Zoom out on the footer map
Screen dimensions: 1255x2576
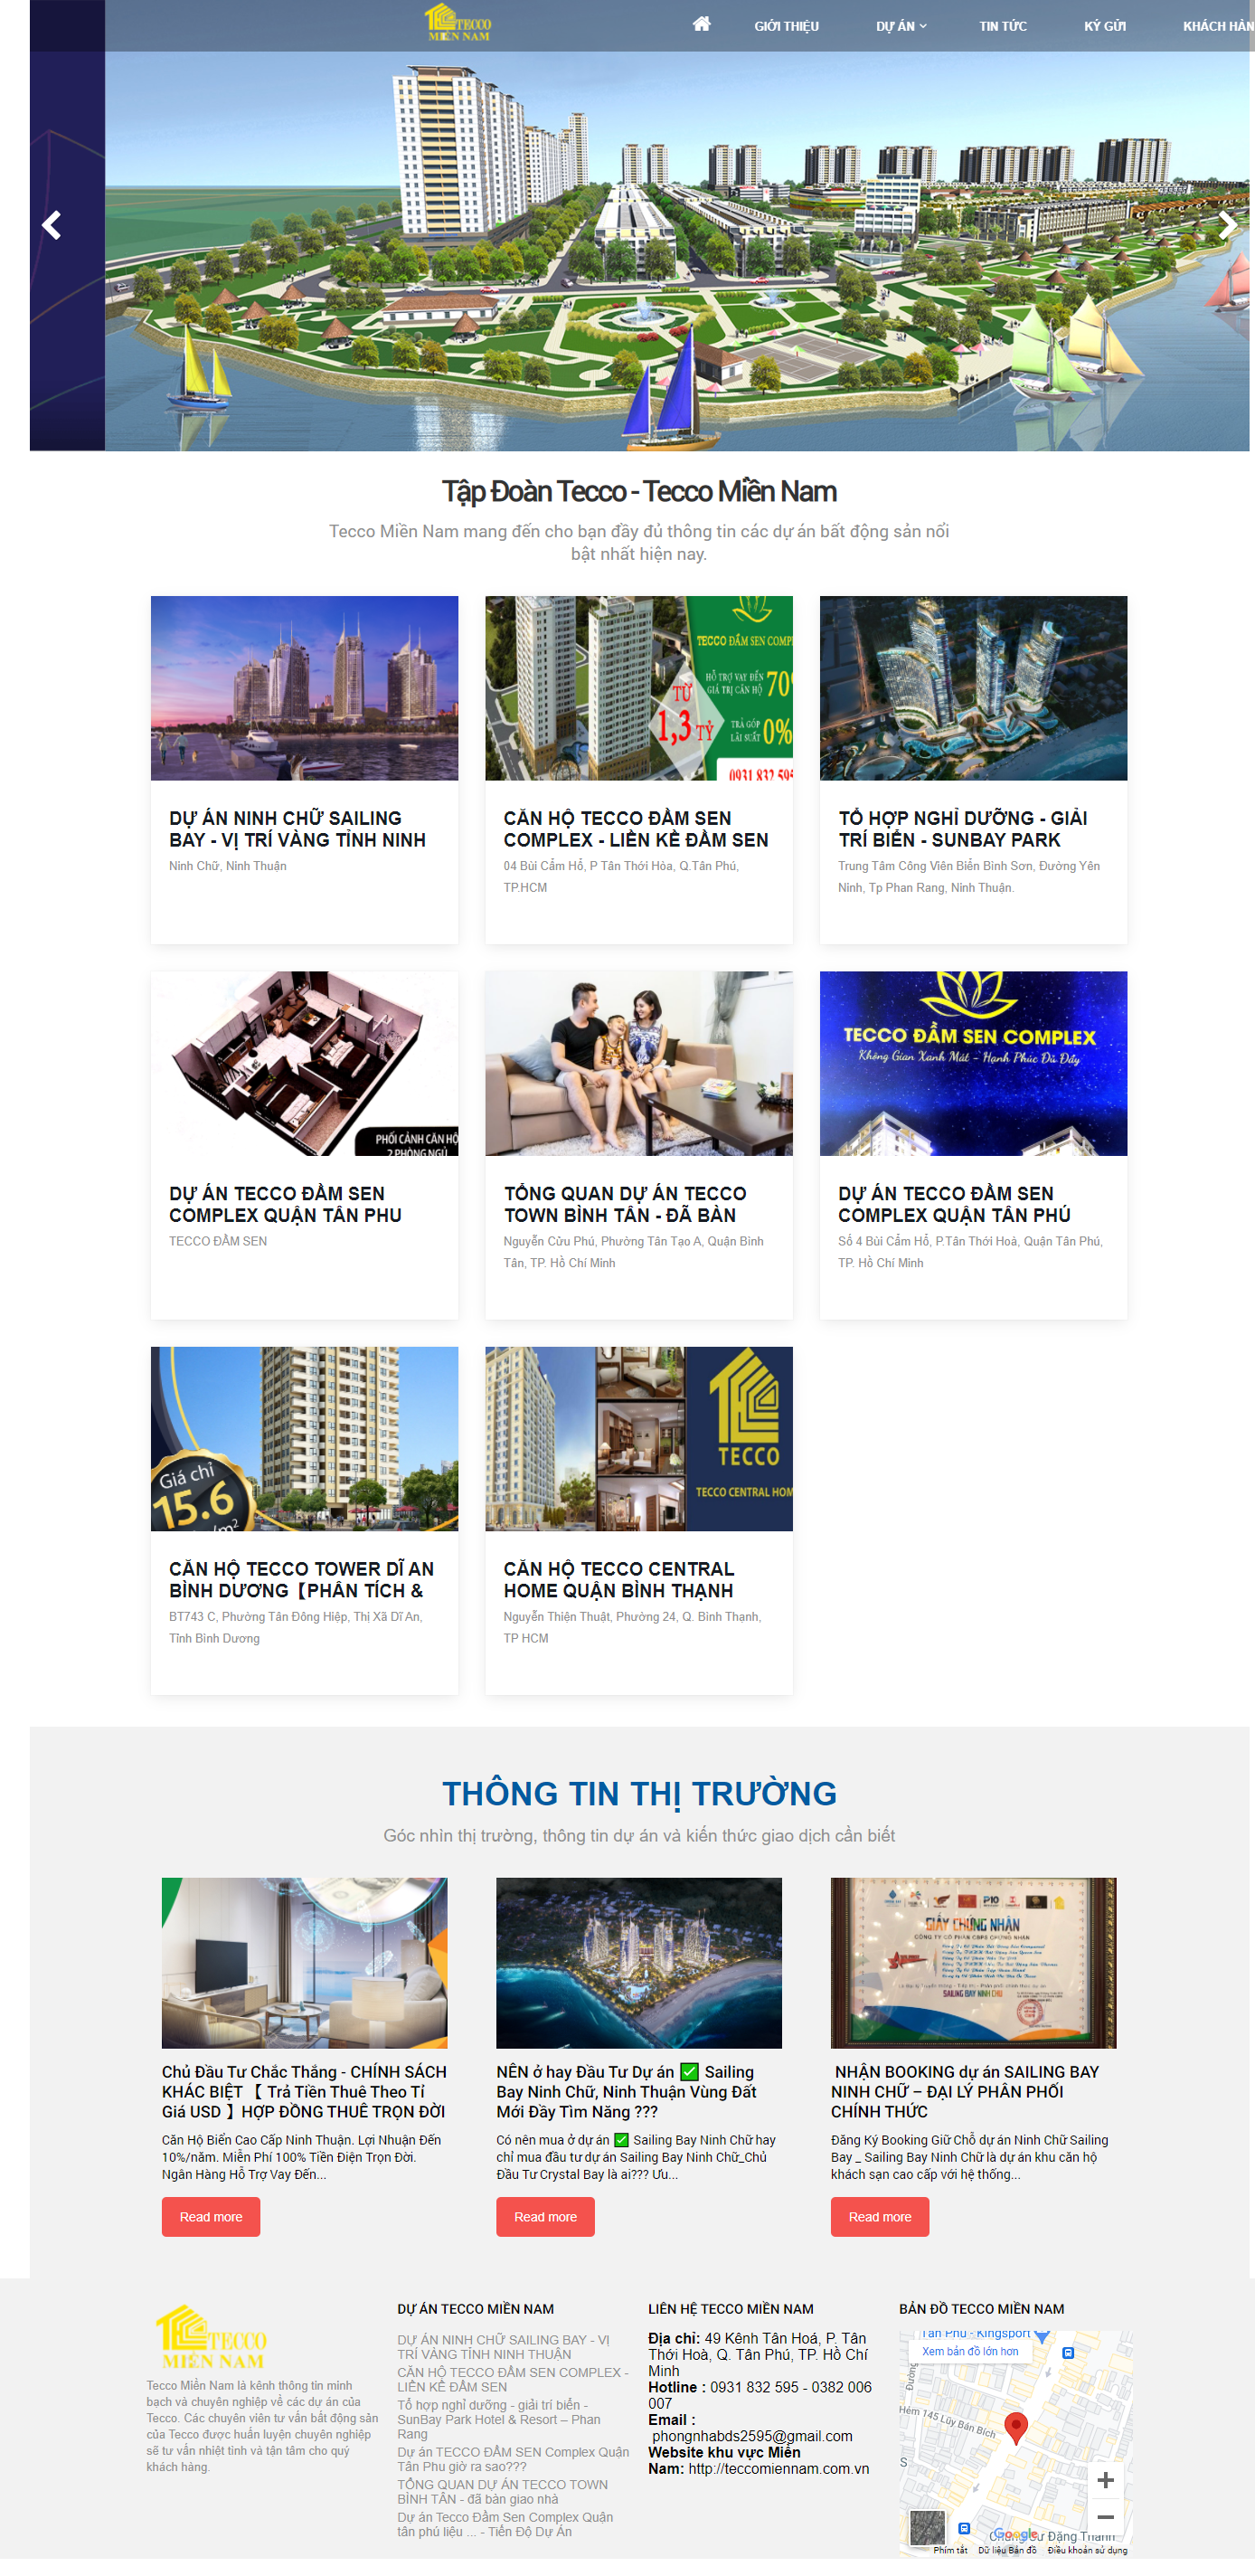point(1105,2516)
